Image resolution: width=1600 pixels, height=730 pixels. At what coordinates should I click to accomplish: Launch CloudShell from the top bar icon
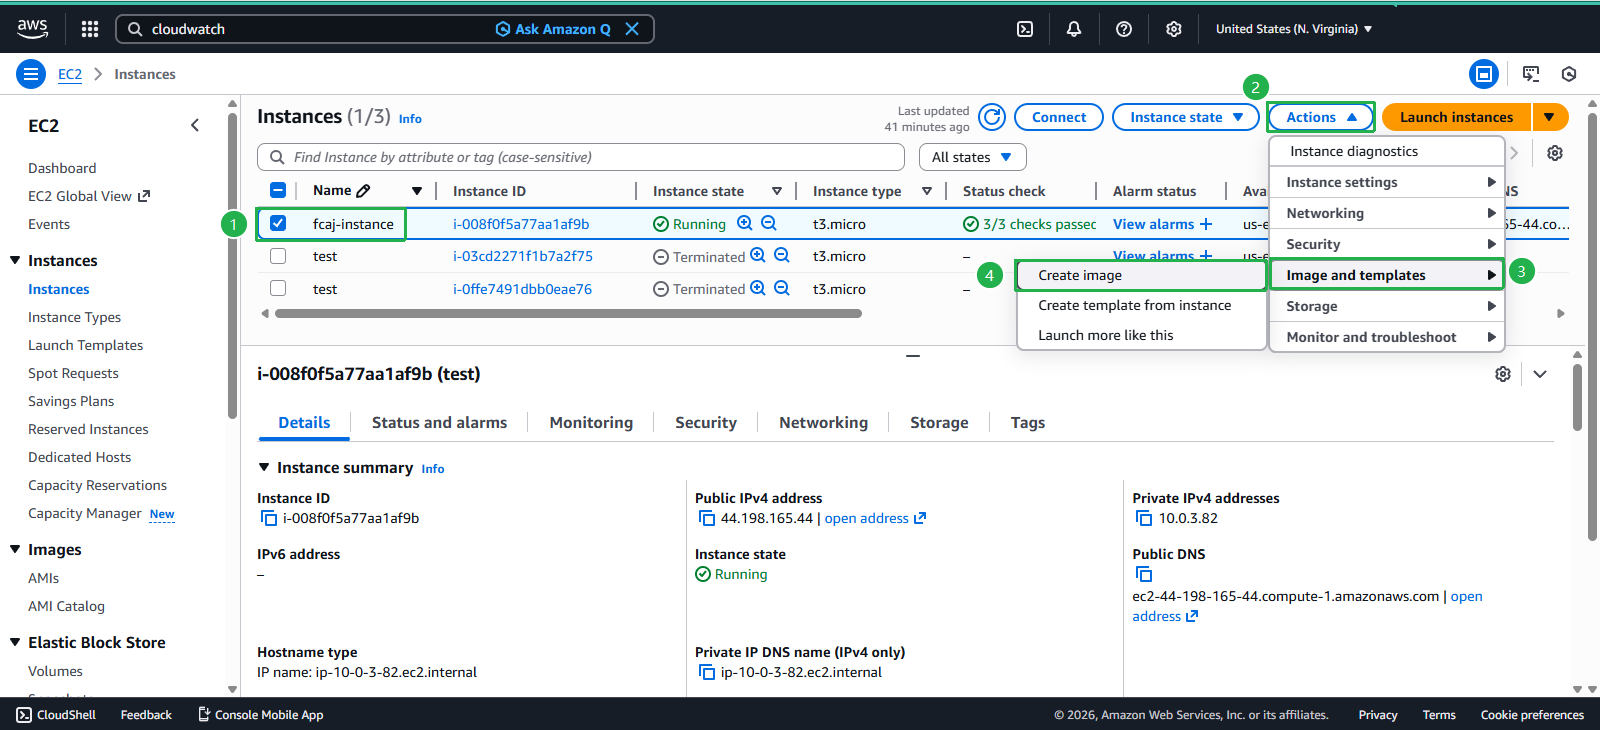1025,29
